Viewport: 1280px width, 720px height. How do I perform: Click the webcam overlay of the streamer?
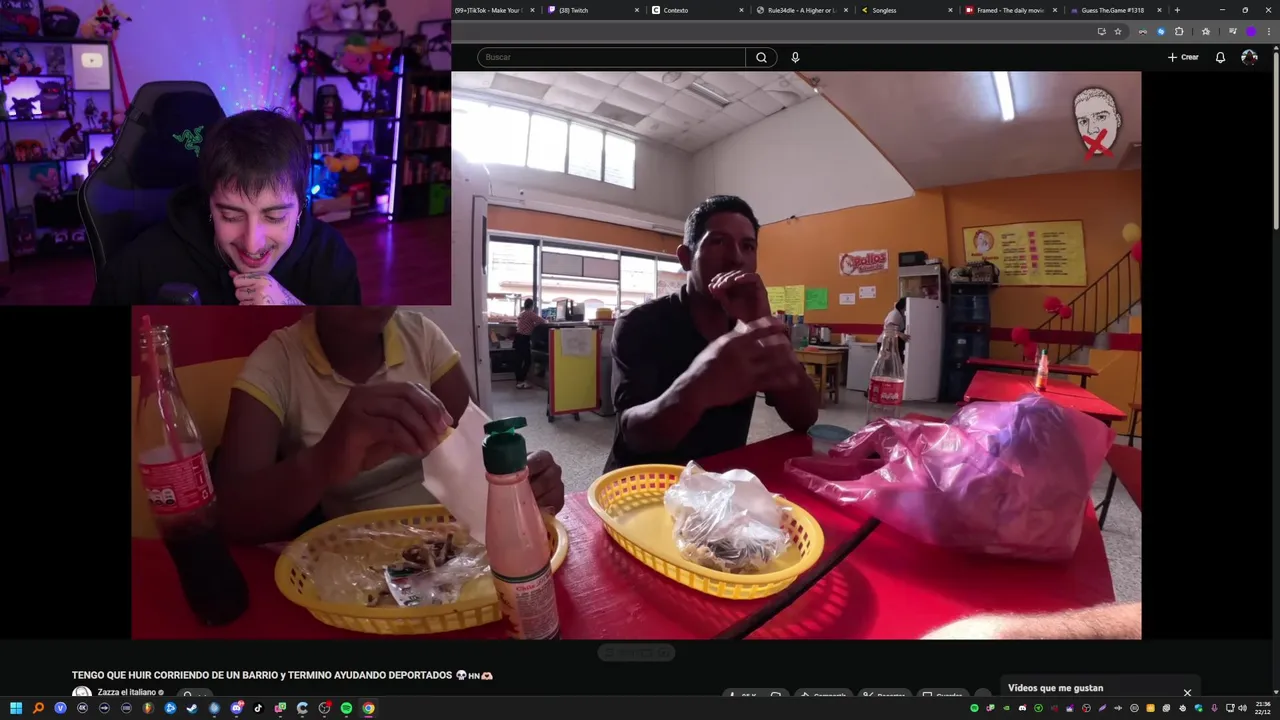[225, 152]
